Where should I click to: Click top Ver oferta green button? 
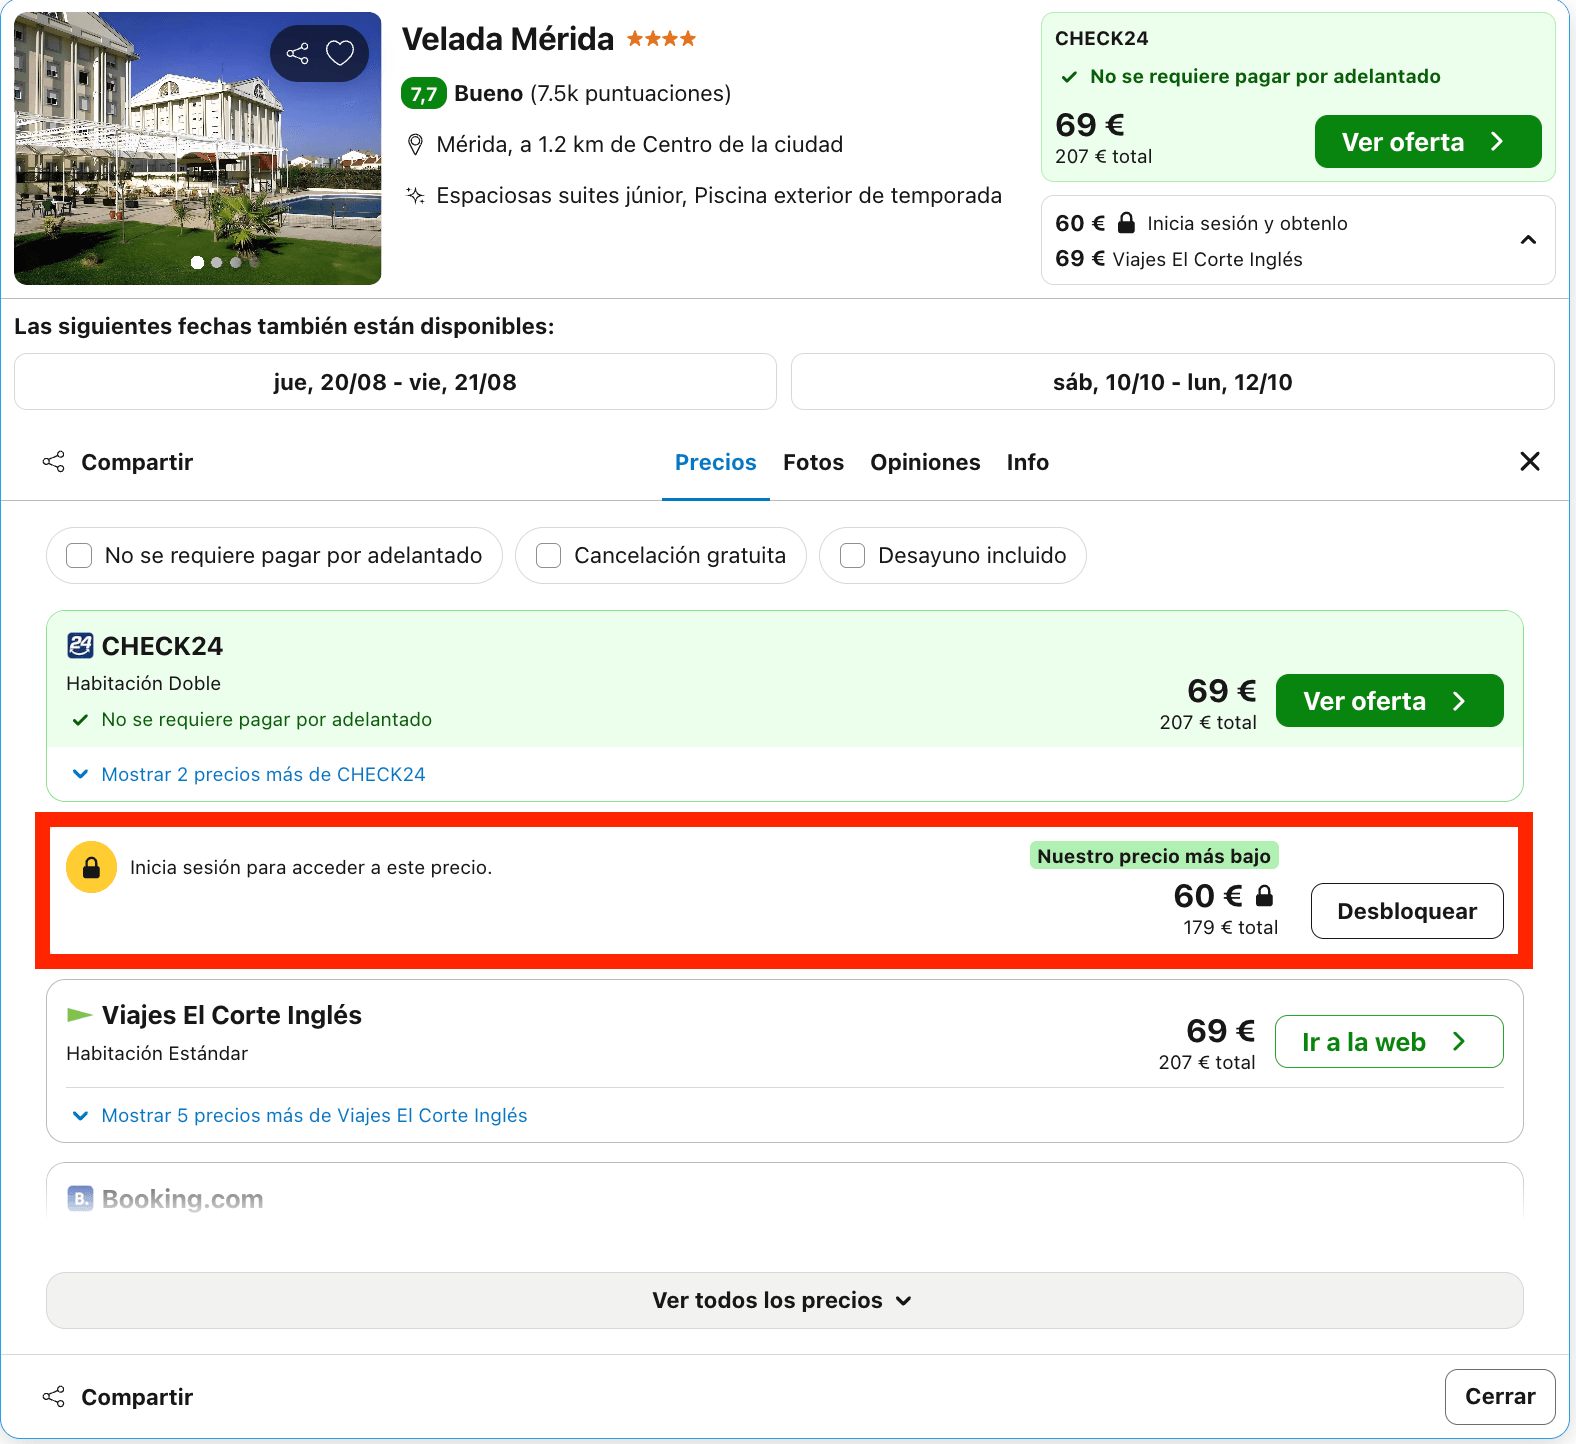(1427, 142)
